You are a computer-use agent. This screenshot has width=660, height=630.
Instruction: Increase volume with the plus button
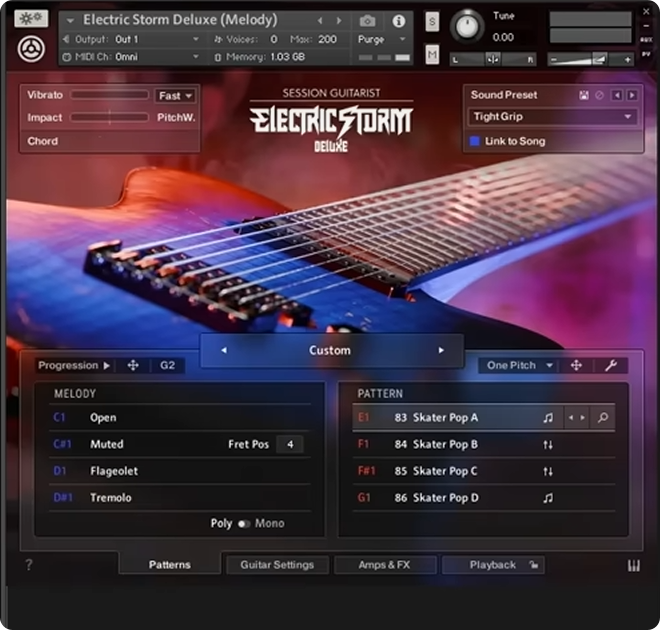point(627,60)
